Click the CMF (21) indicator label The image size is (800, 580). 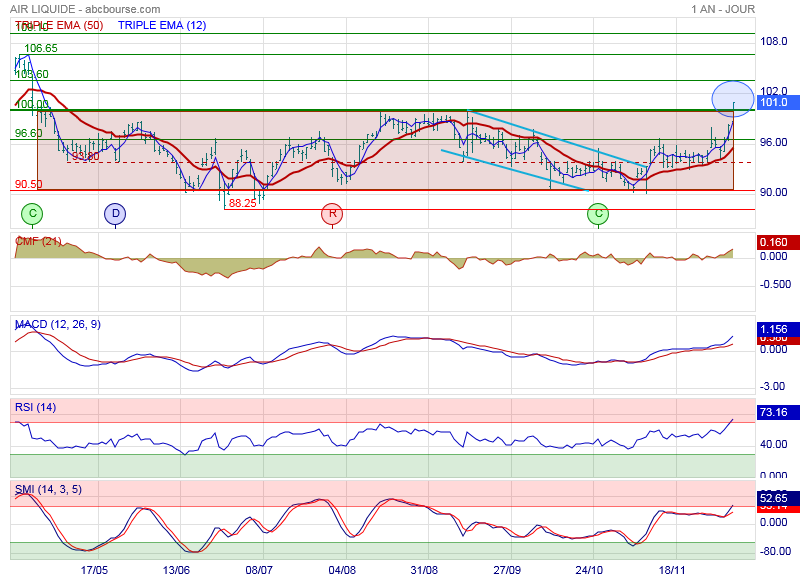(x=38, y=240)
